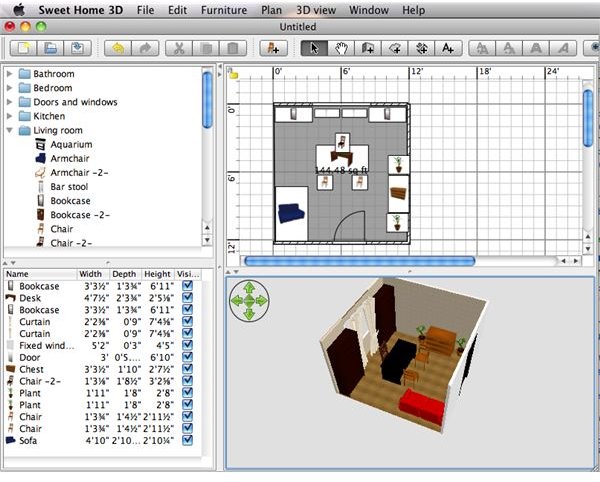Click the Add furniture to home icon

point(273,48)
